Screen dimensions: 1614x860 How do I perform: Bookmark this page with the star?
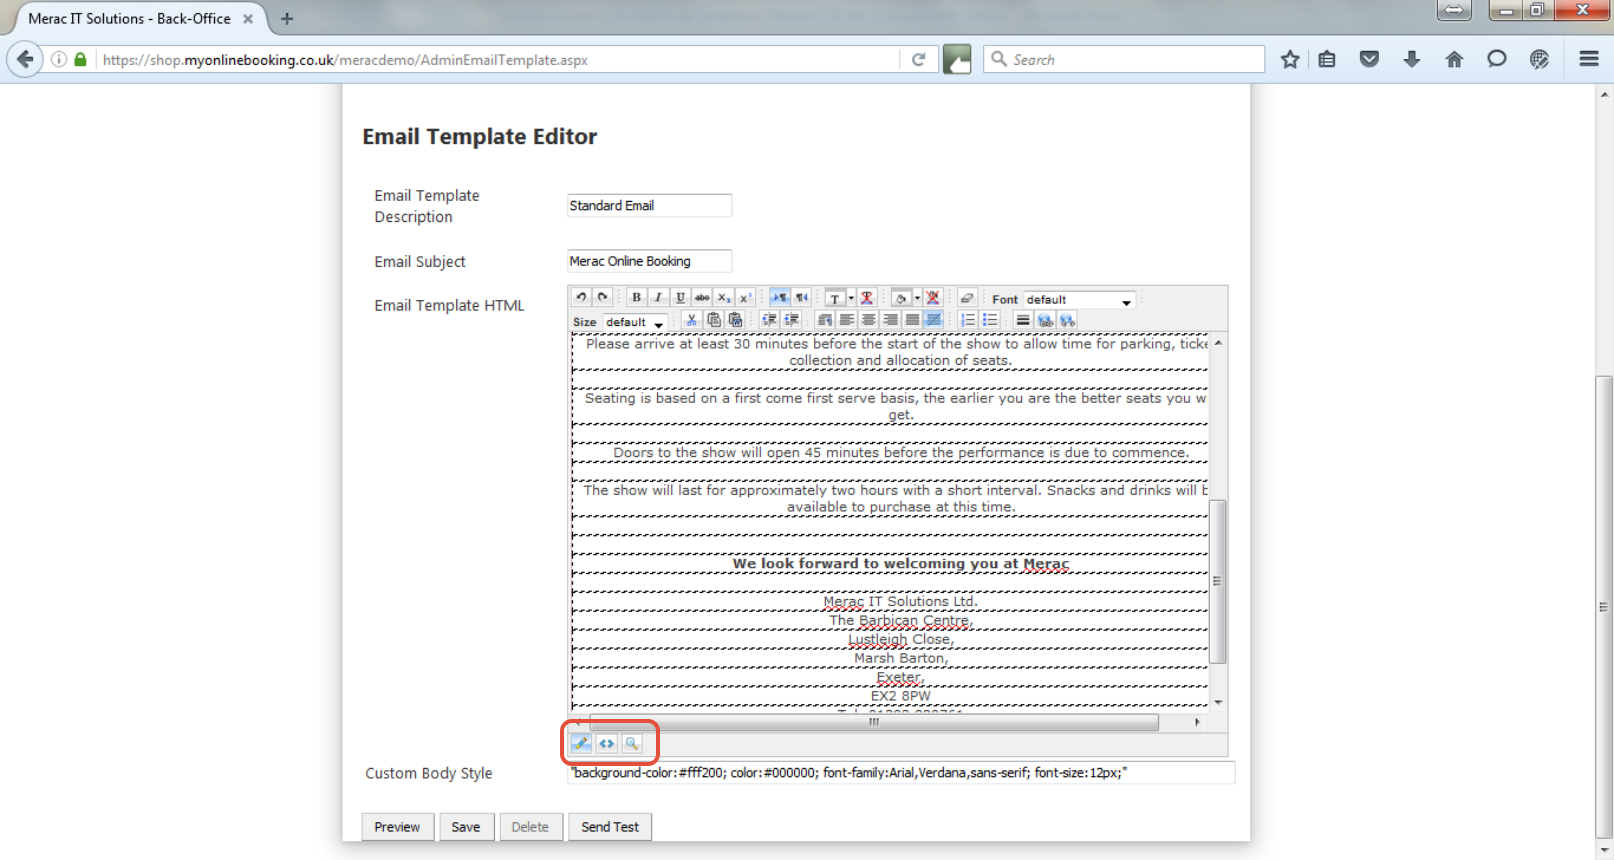tap(1290, 59)
